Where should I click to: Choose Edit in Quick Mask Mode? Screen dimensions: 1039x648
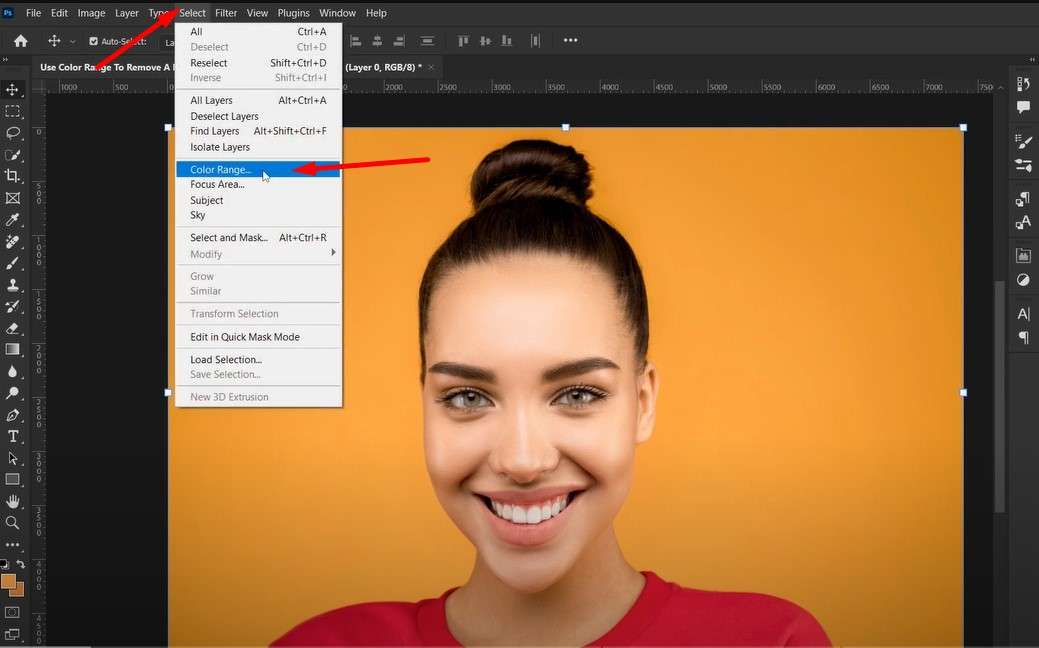(258, 337)
